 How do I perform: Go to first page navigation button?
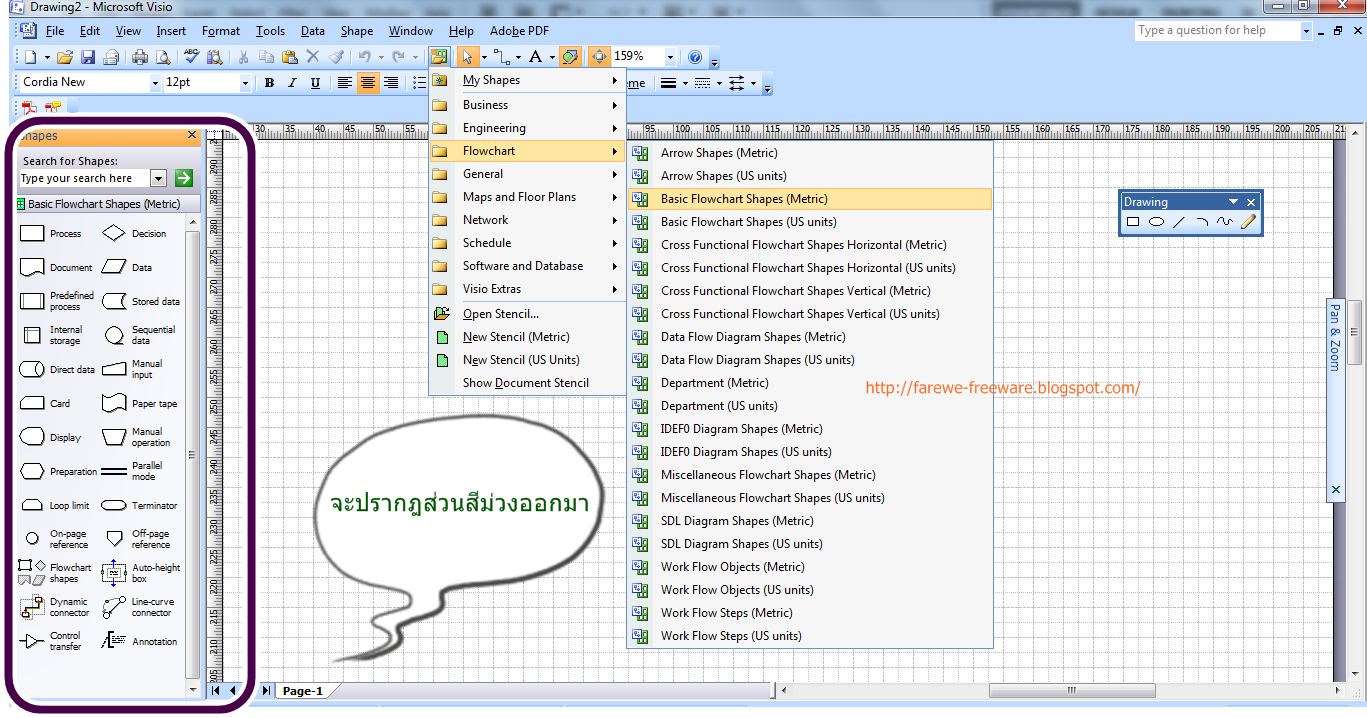pyautogui.click(x=216, y=690)
